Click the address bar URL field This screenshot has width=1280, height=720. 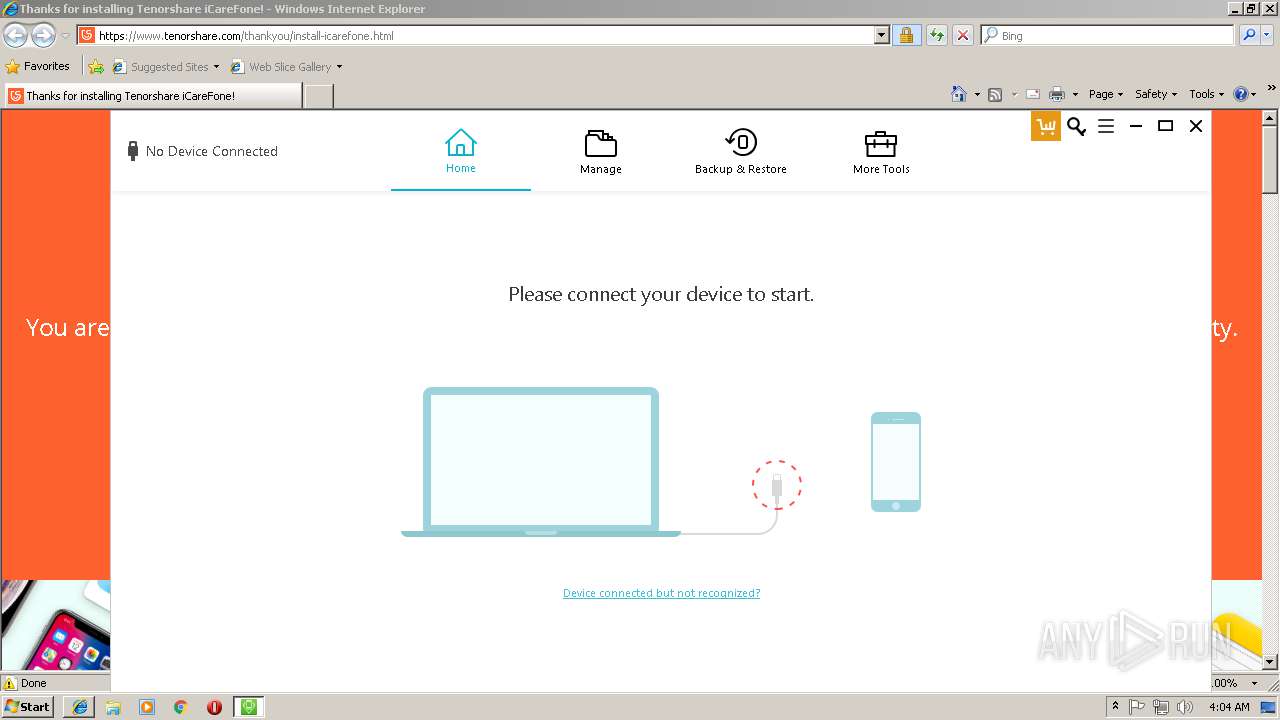click(x=475, y=36)
